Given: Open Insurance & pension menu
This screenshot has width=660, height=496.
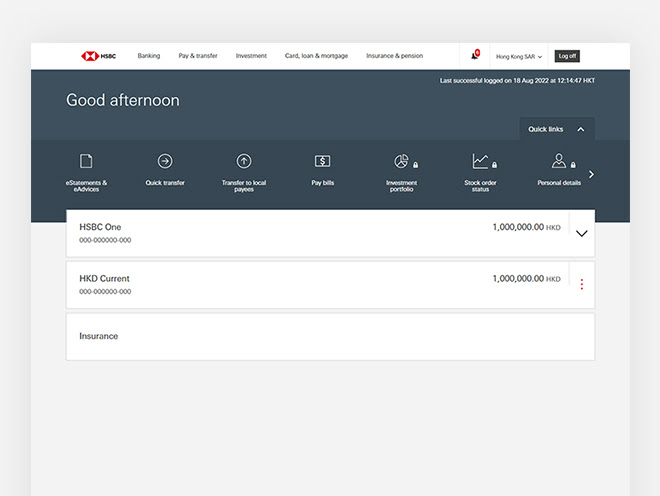Looking at the screenshot, I should [x=394, y=56].
